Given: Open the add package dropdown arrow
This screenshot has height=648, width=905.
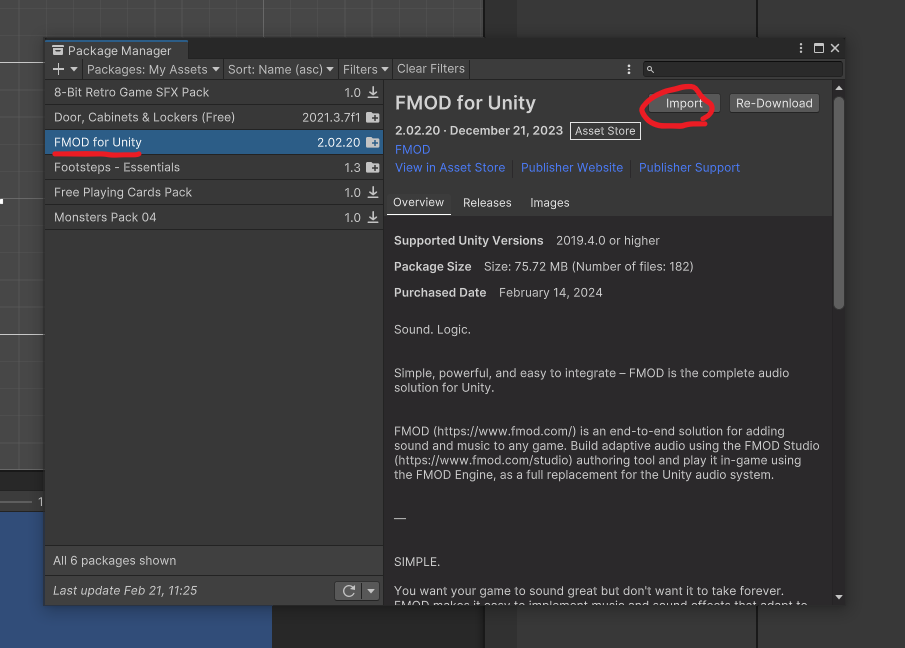Looking at the screenshot, I should (x=74, y=69).
